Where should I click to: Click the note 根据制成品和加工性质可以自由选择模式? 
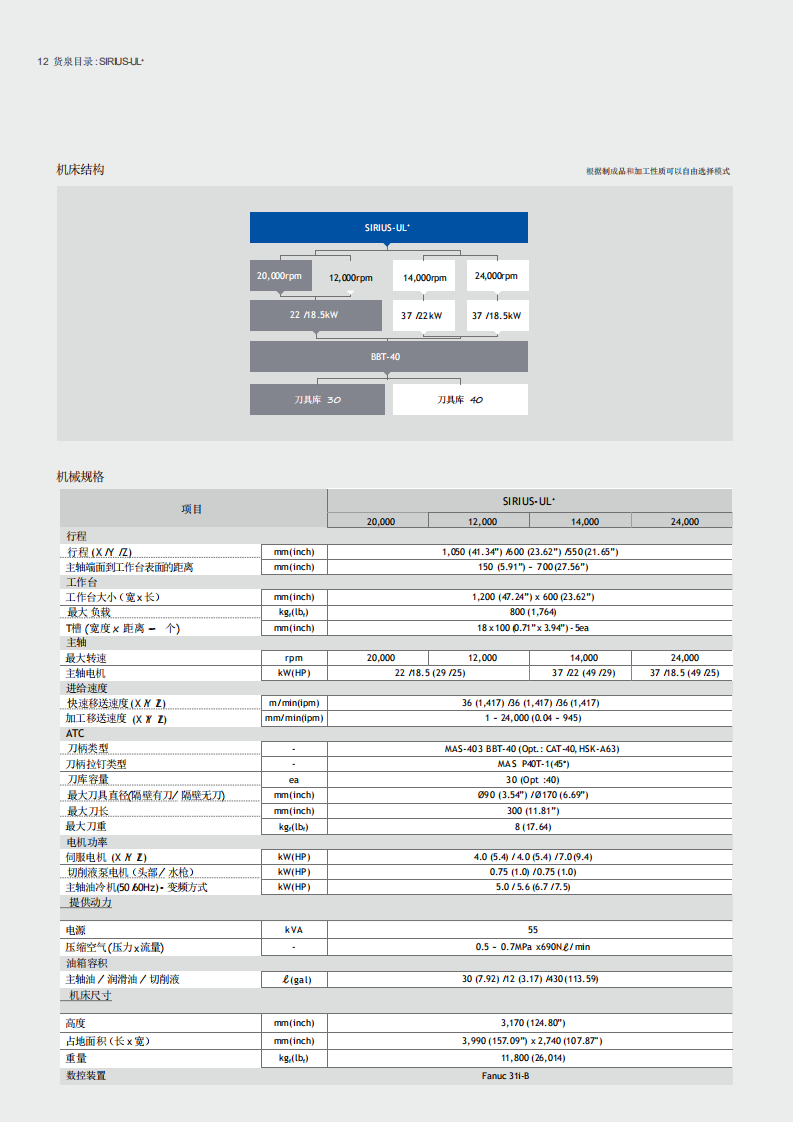point(658,171)
